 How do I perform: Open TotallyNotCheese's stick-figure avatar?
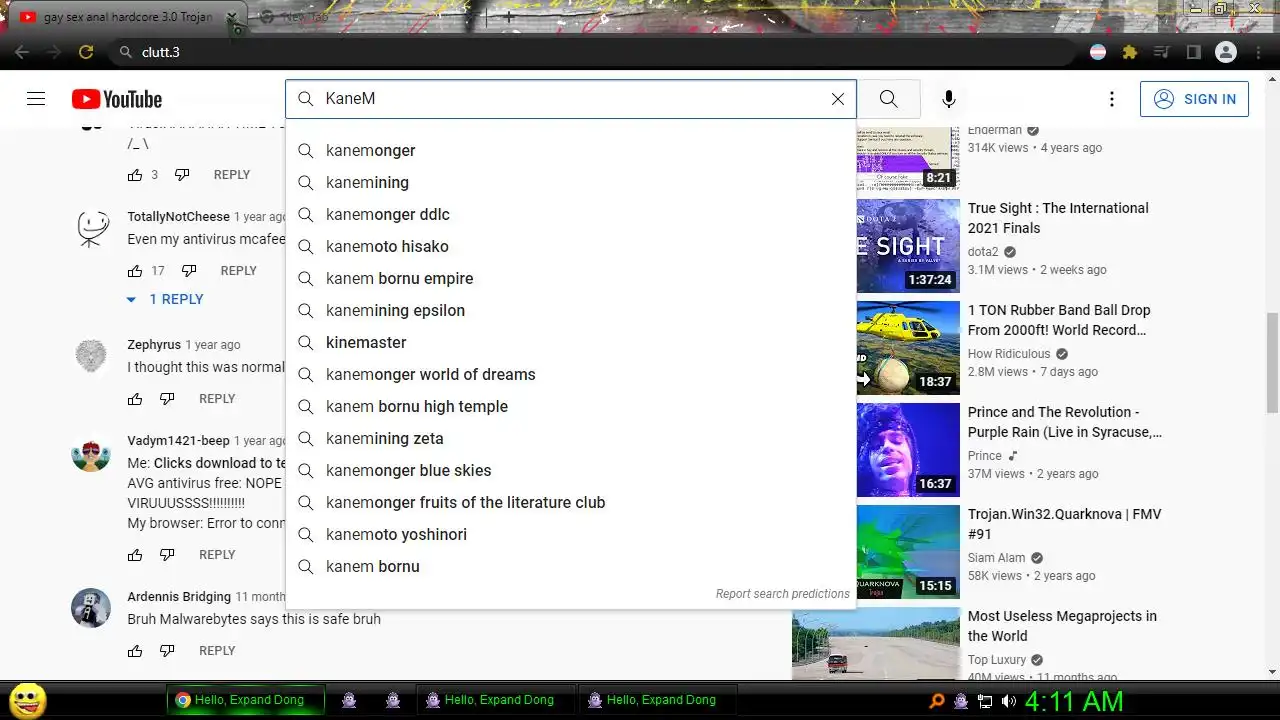(x=91, y=228)
